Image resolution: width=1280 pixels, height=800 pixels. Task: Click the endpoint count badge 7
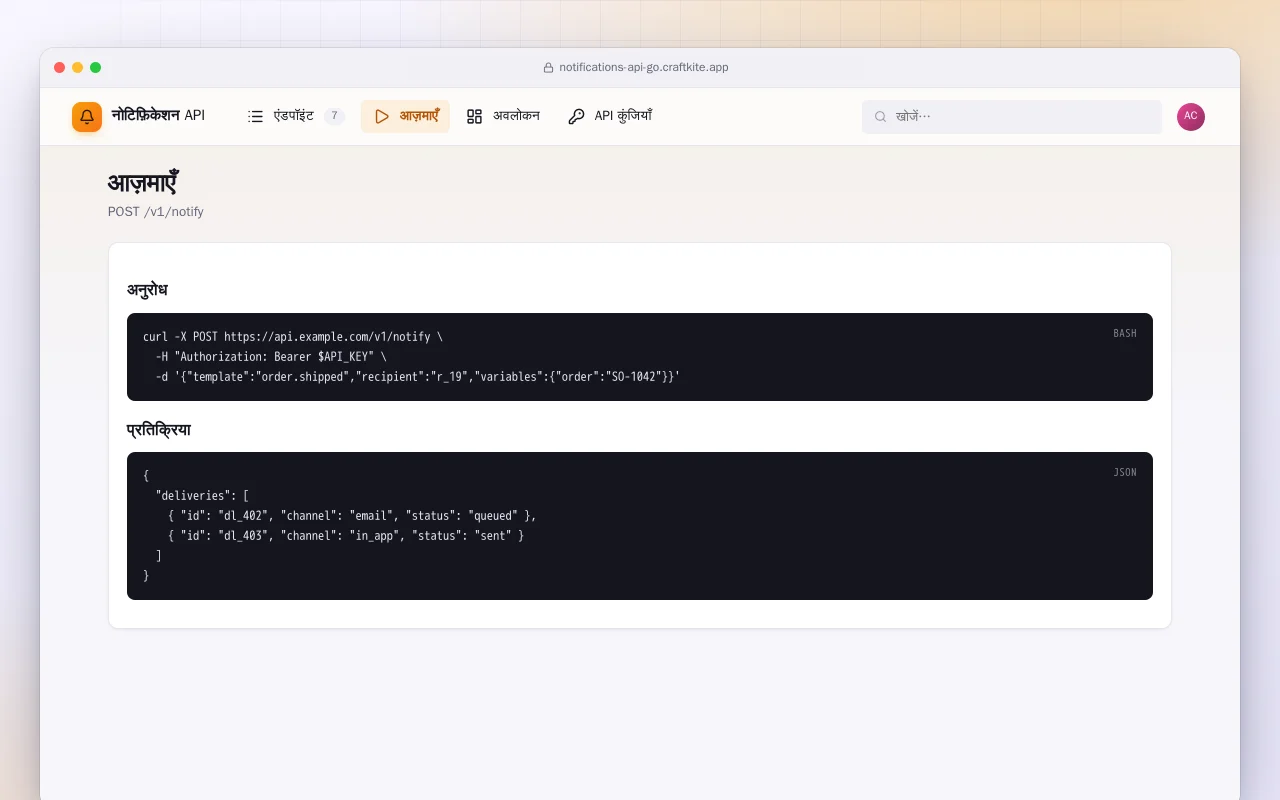[x=334, y=116]
